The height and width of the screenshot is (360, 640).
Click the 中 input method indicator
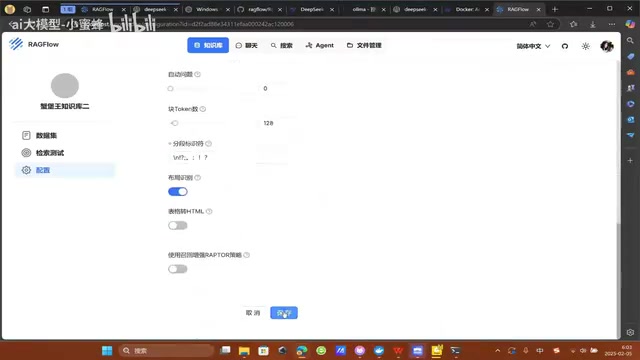(540, 351)
